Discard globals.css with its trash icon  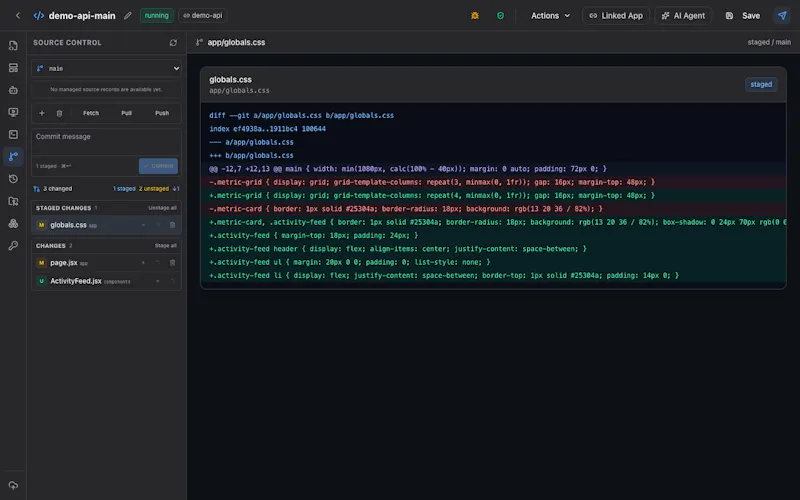pyautogui.click(x=172, y=225)
